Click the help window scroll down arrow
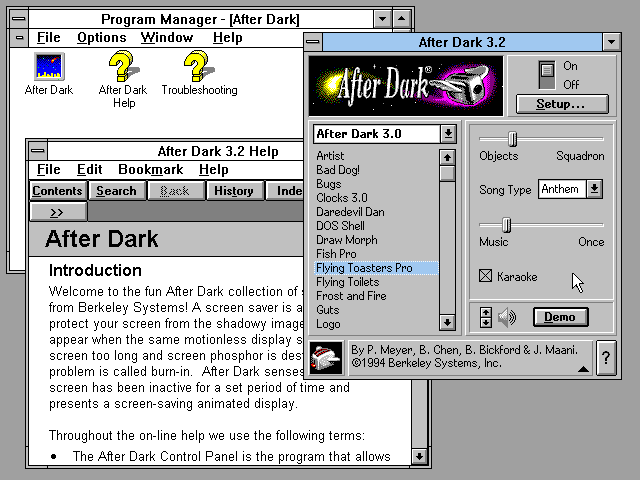The image size is (640, 480). tap(419, 456)
